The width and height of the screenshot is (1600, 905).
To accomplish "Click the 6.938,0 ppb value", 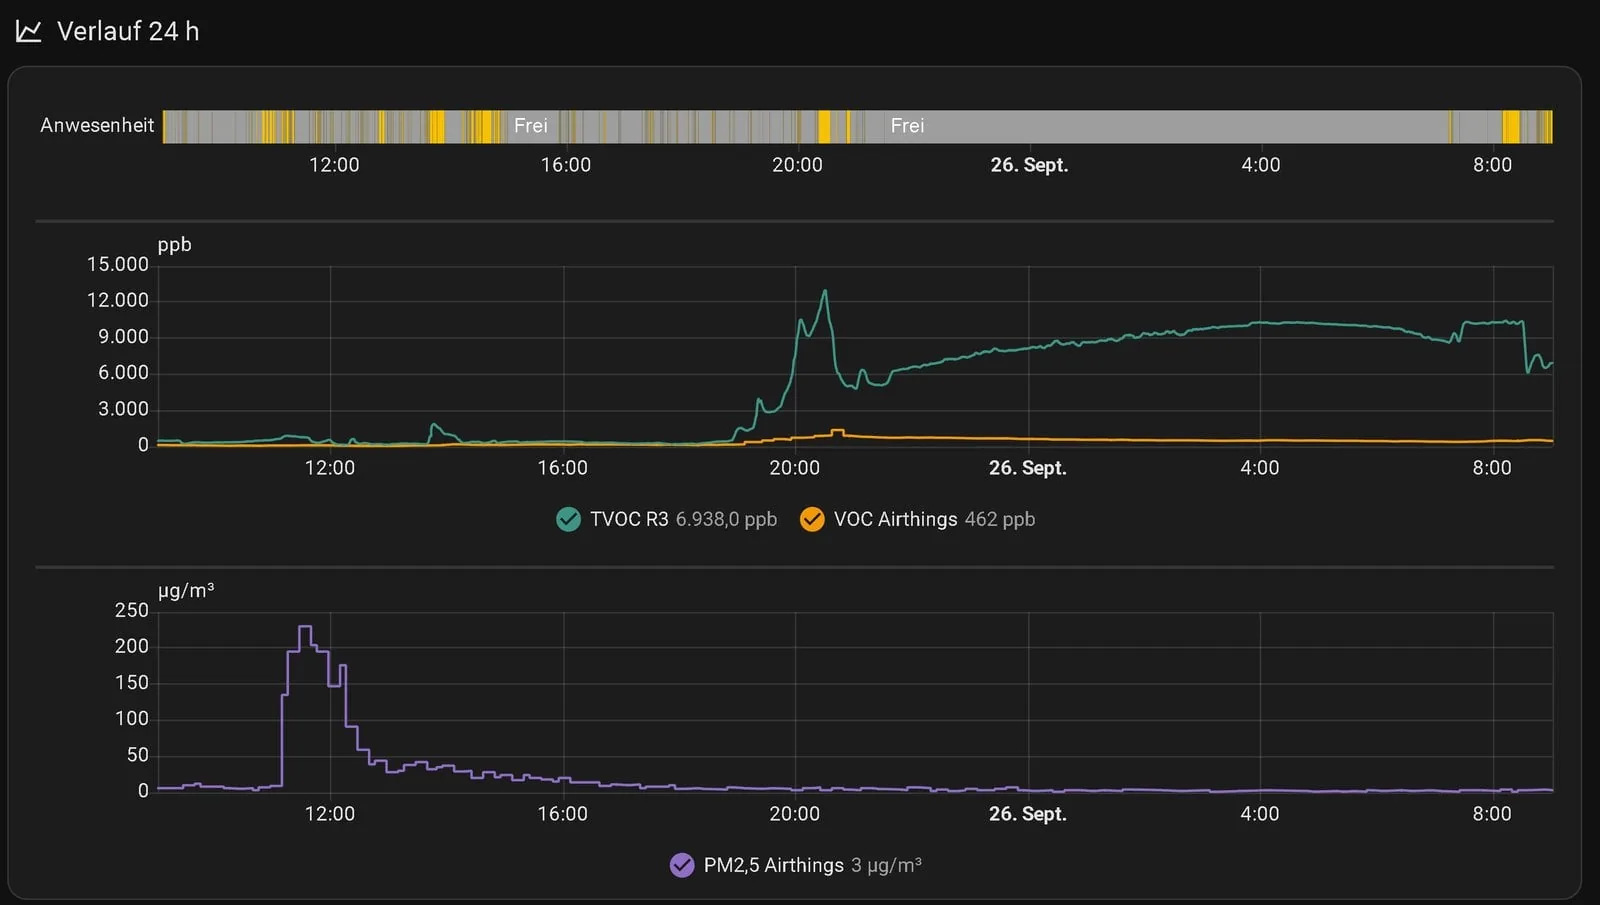I will click(726, 519).
